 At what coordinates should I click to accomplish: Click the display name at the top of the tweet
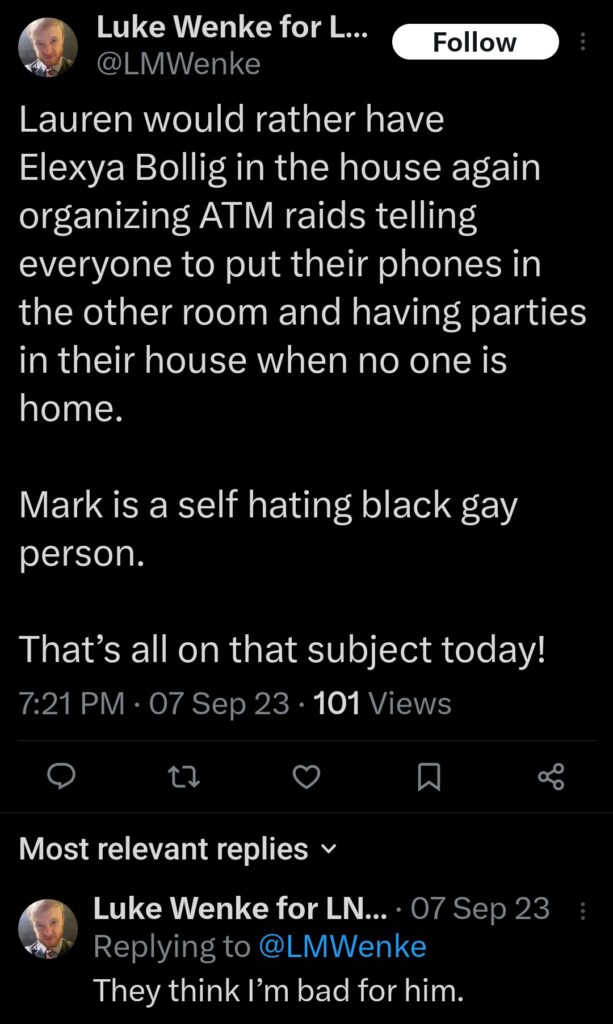(232, 29)
